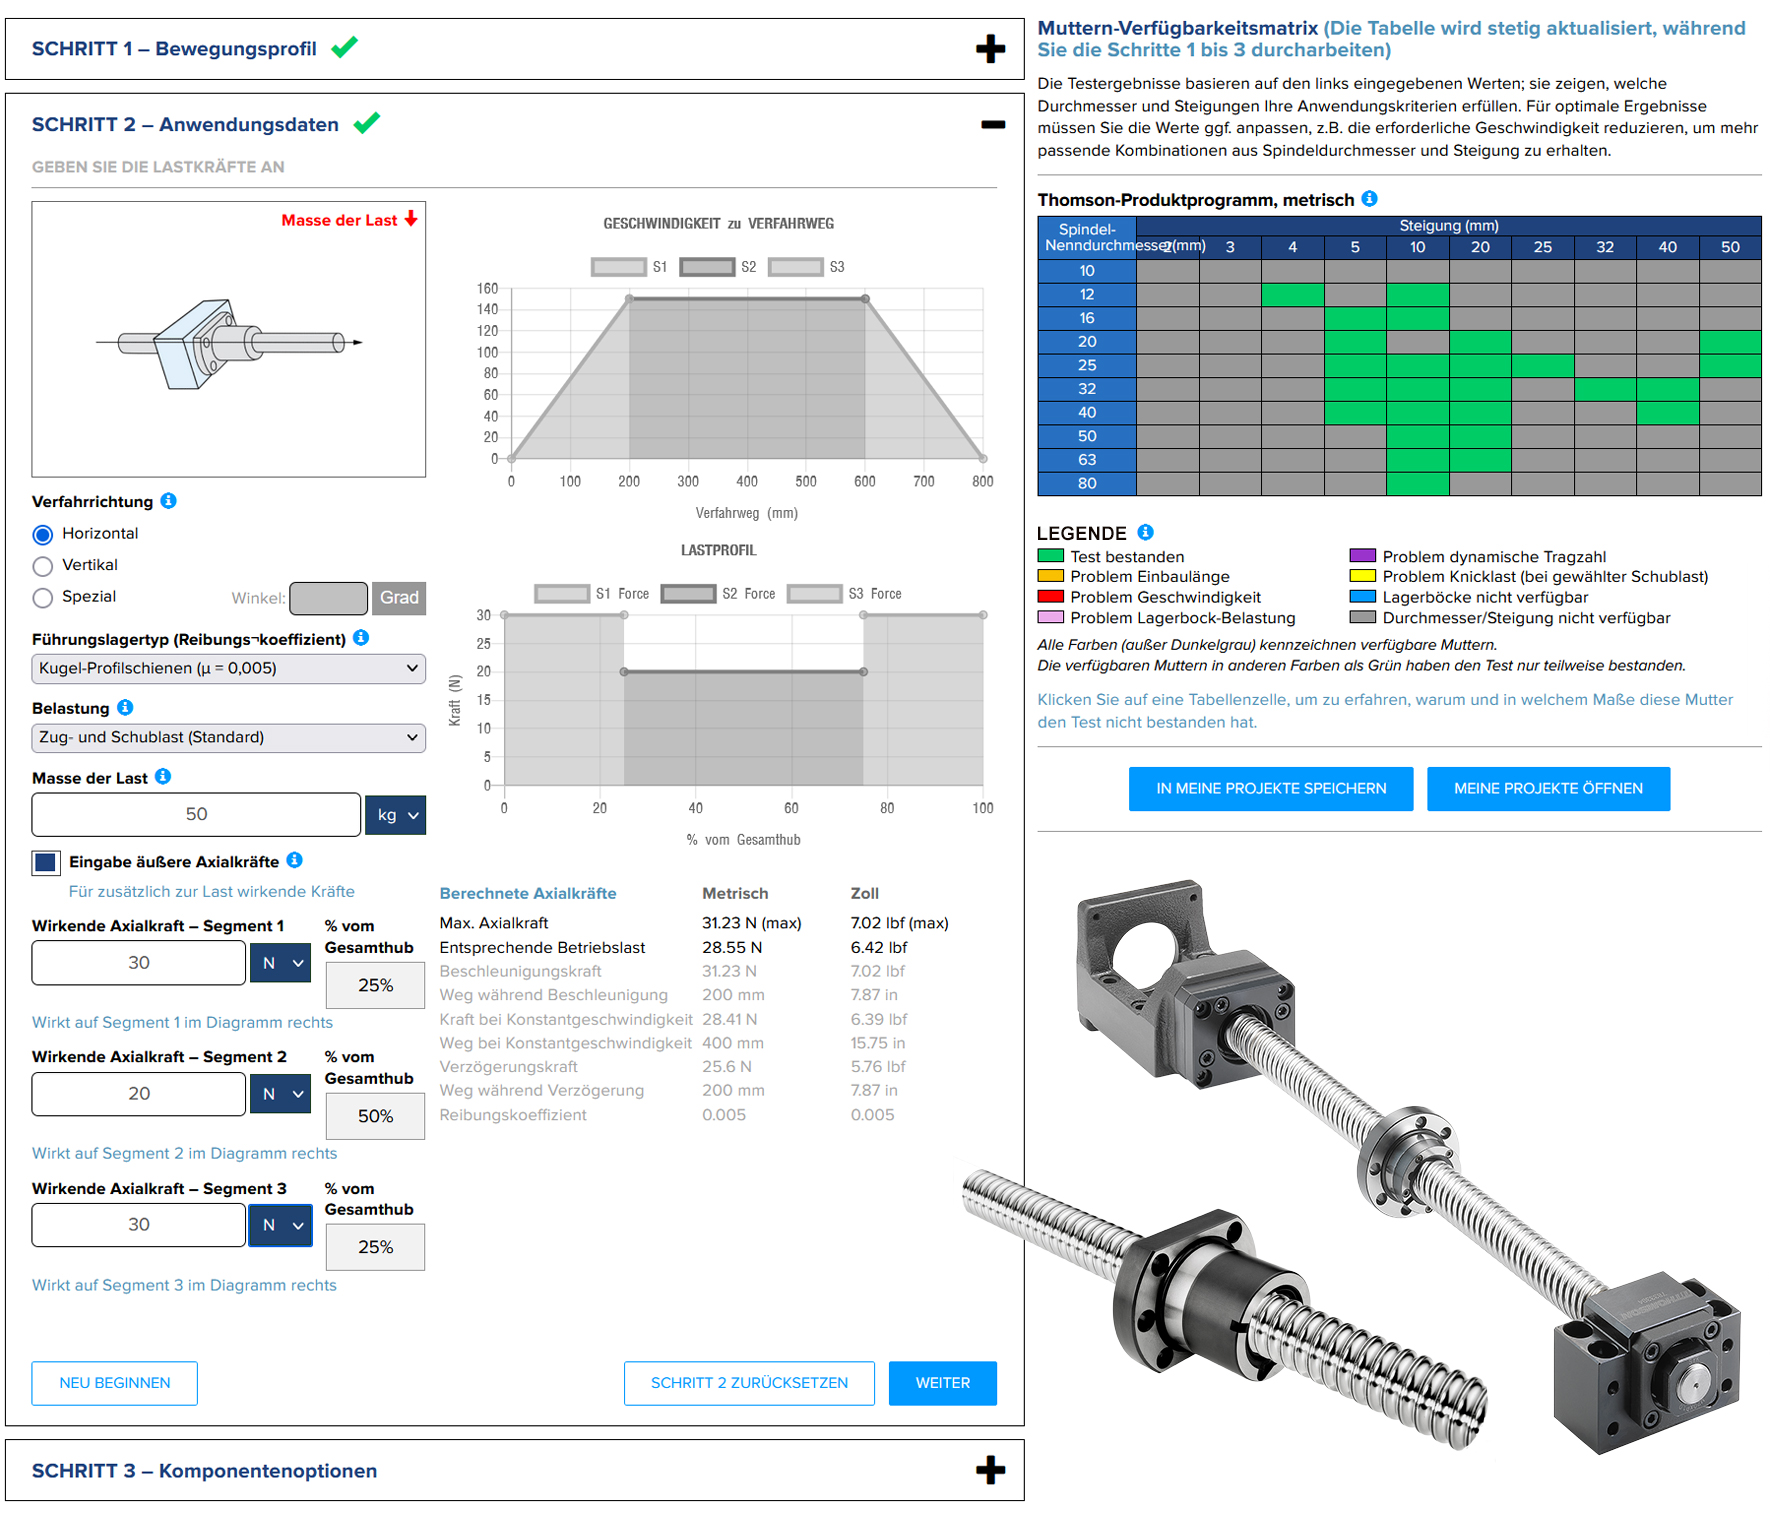Click the info icon beside LEGENDE

click(1146, 532)
